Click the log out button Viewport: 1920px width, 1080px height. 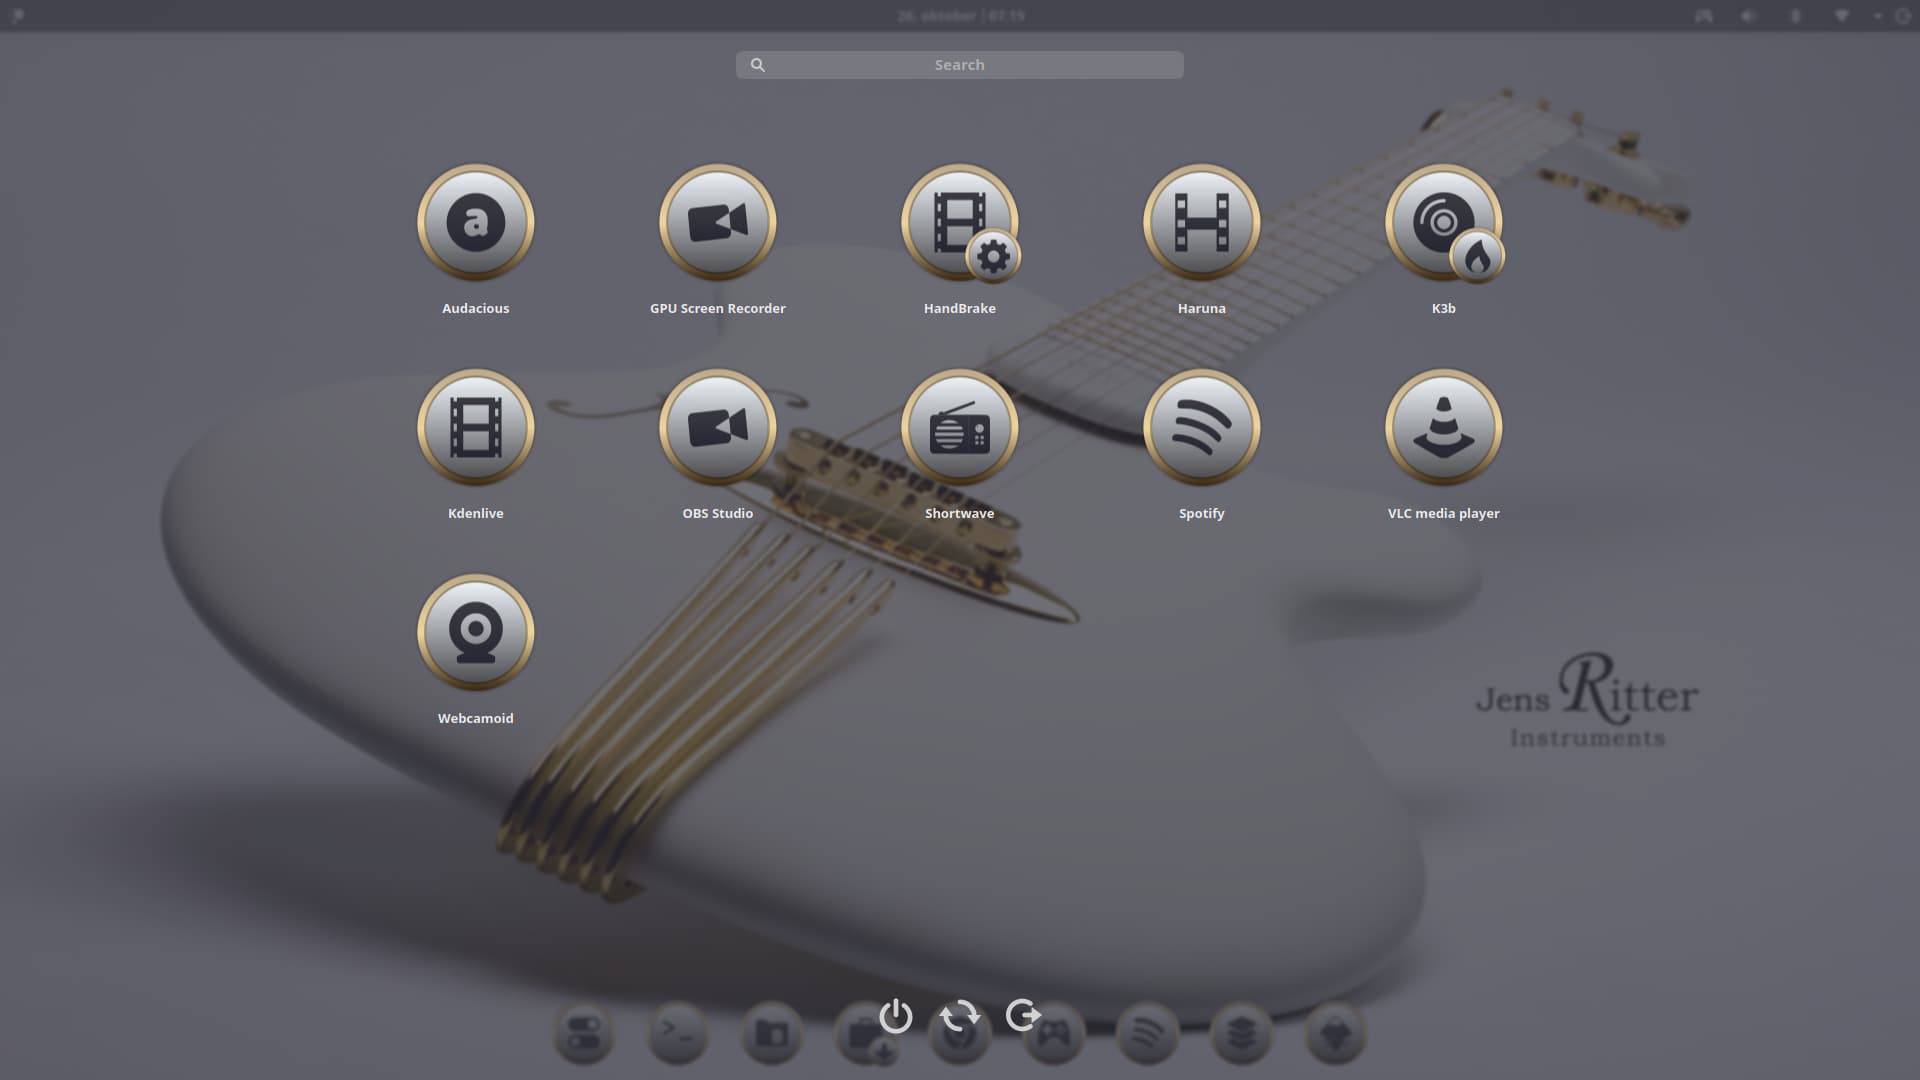point(1023,1016)
